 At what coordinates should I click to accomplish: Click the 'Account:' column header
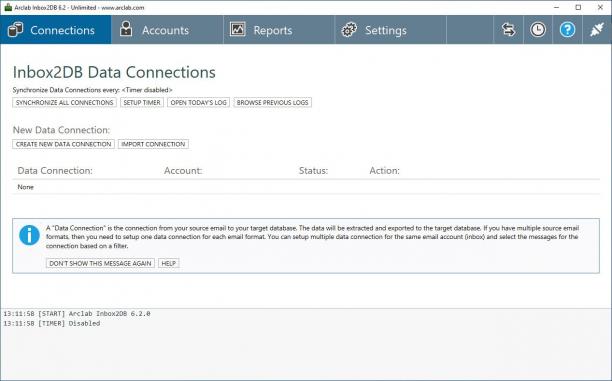click(183, 171)
